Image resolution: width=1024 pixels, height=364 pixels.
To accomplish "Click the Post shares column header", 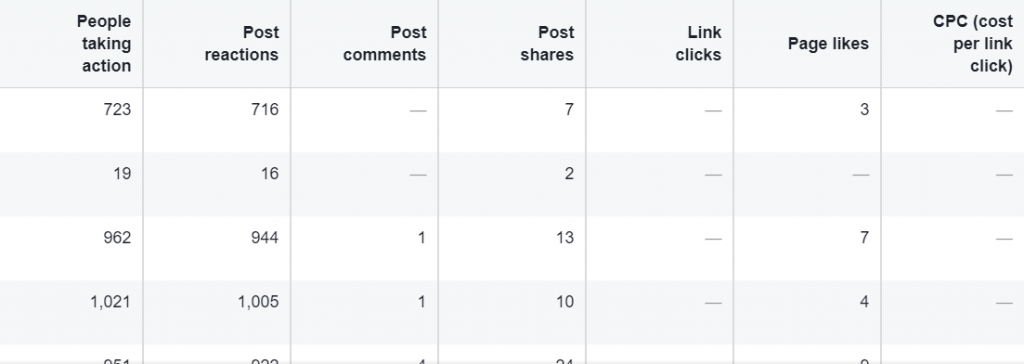I will point(547,44).
